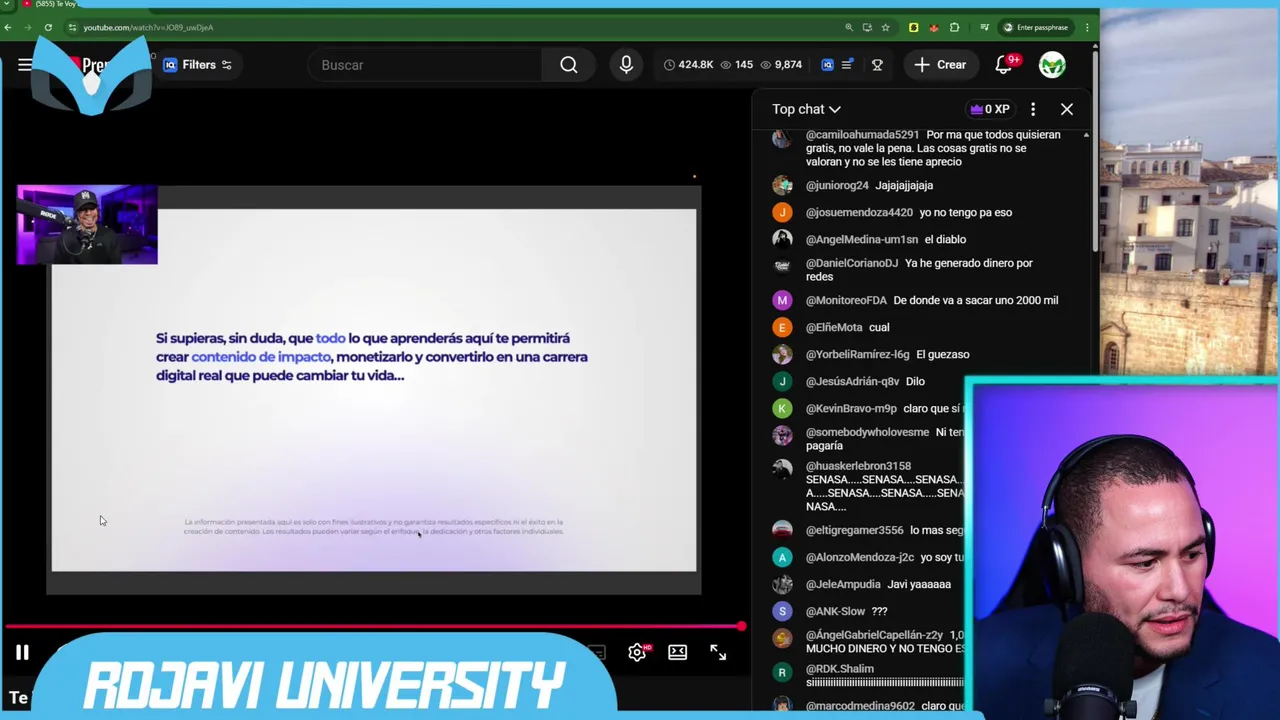Image resolution: width=1280 pixels, height=720 pixels.
Task: Click @KevinBravo-m9p chat username
Action: (x=851, y=408)
